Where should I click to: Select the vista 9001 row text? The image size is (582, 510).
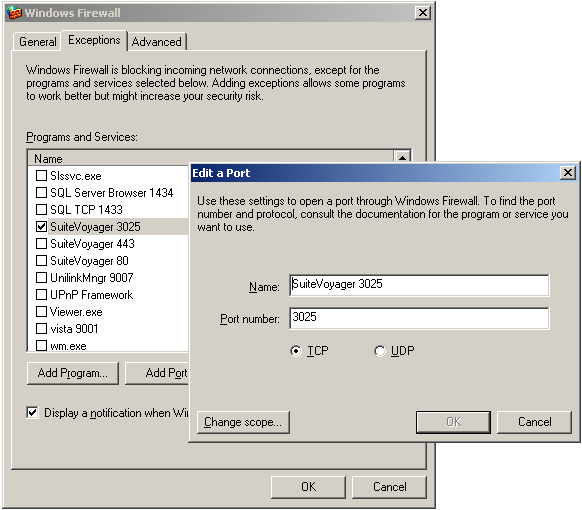tap(74, 328)
